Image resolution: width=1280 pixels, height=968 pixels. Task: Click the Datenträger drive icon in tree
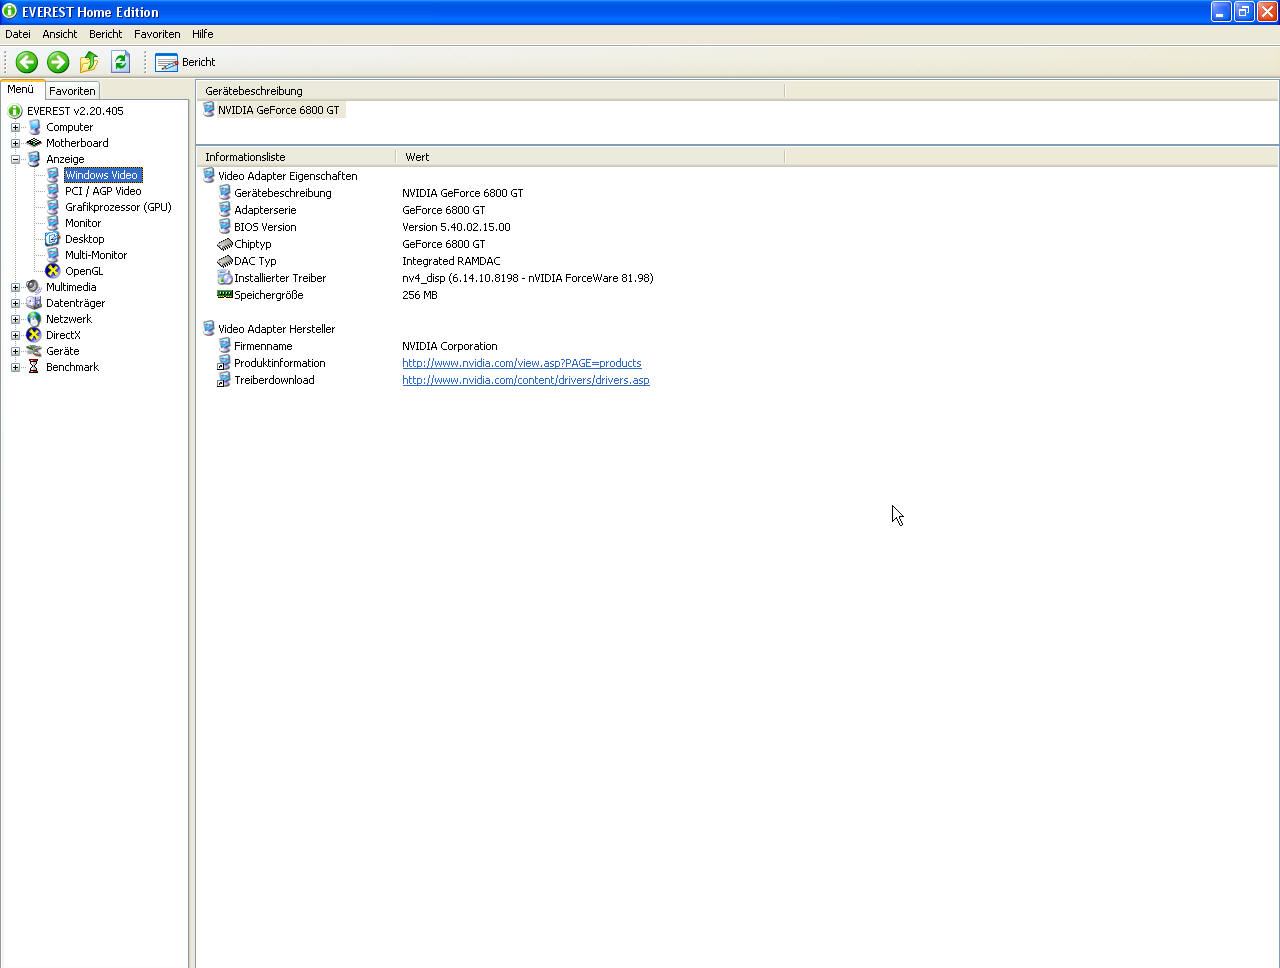click(34, 303)
